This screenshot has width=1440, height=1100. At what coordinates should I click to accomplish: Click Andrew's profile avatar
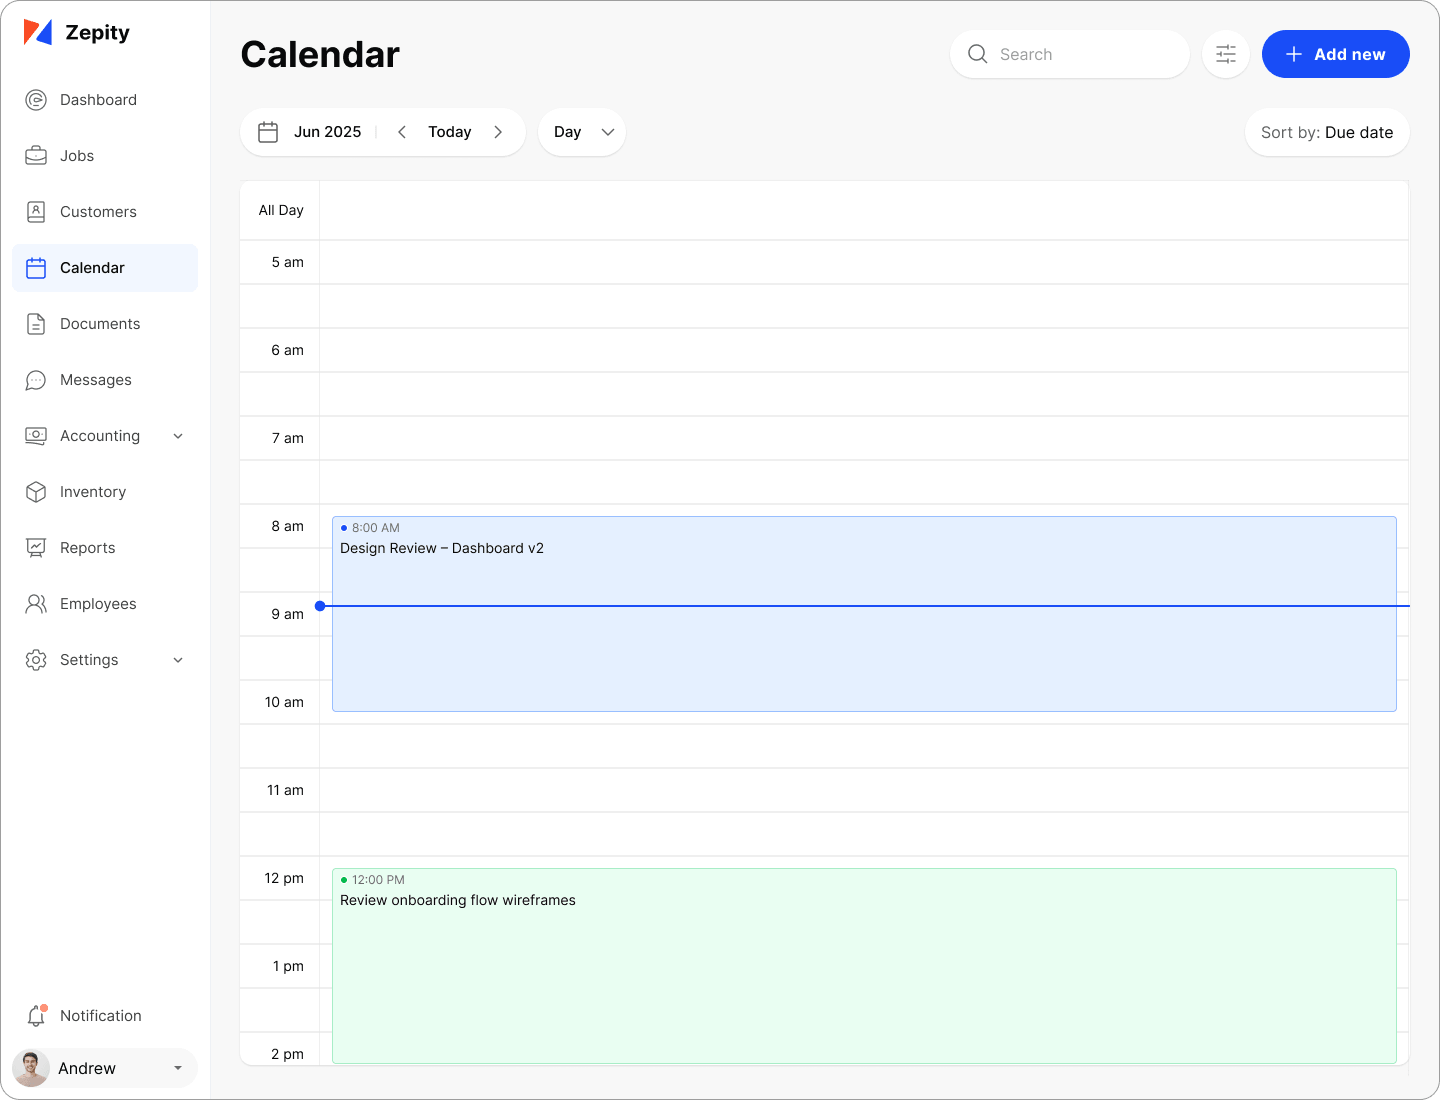(x=31, y=1068)
